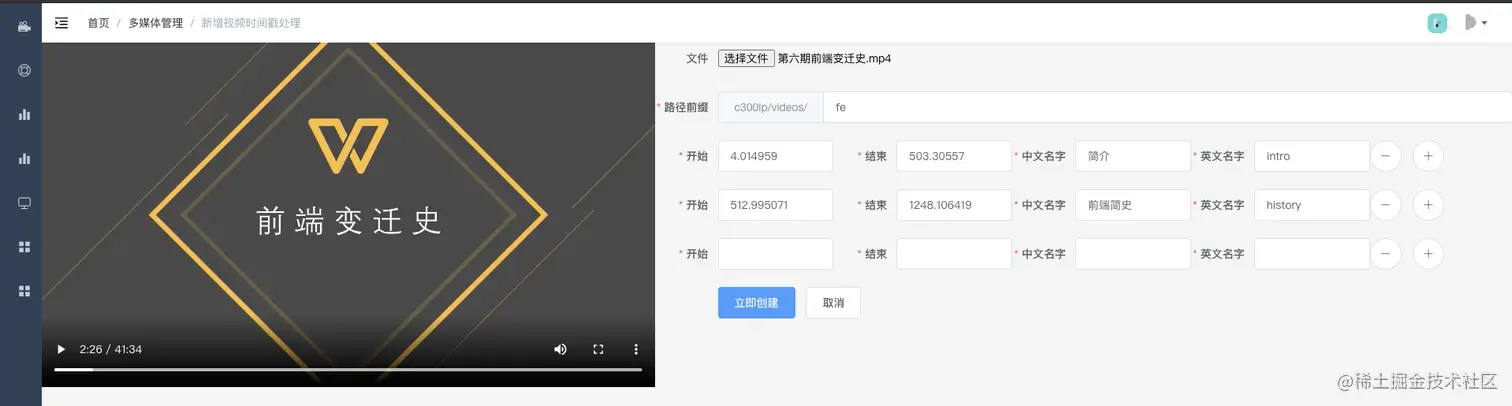This screenshot has width=1512, height=406.
Task: Focus 英文名字 field containing intro
Action: (1312, 156)
